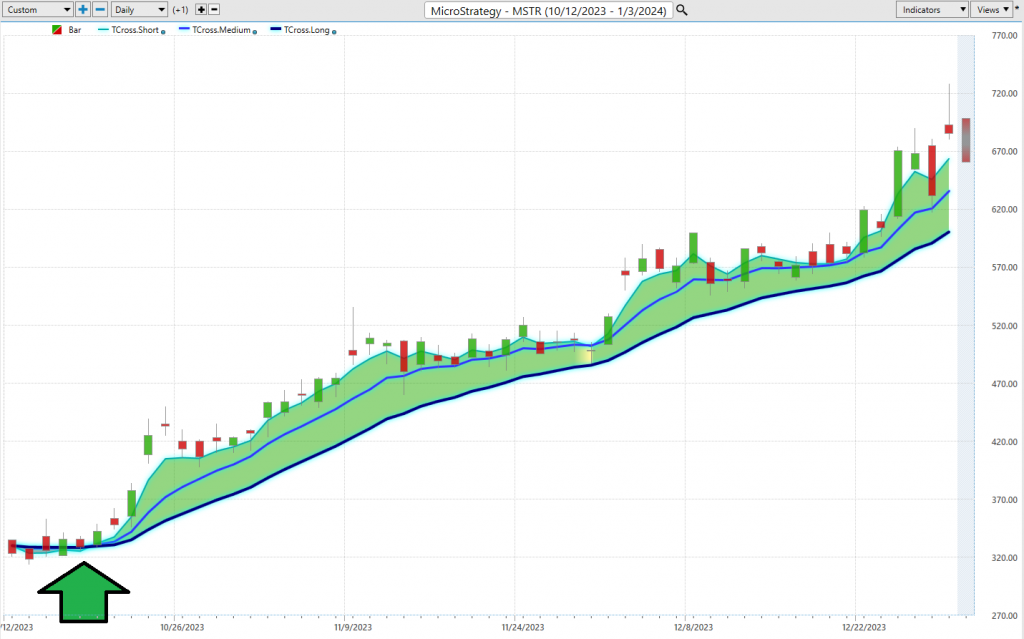This screenshot has height=639, width=1024.
Task: Click the gray forecast candle at right edge
Action: 965,140
